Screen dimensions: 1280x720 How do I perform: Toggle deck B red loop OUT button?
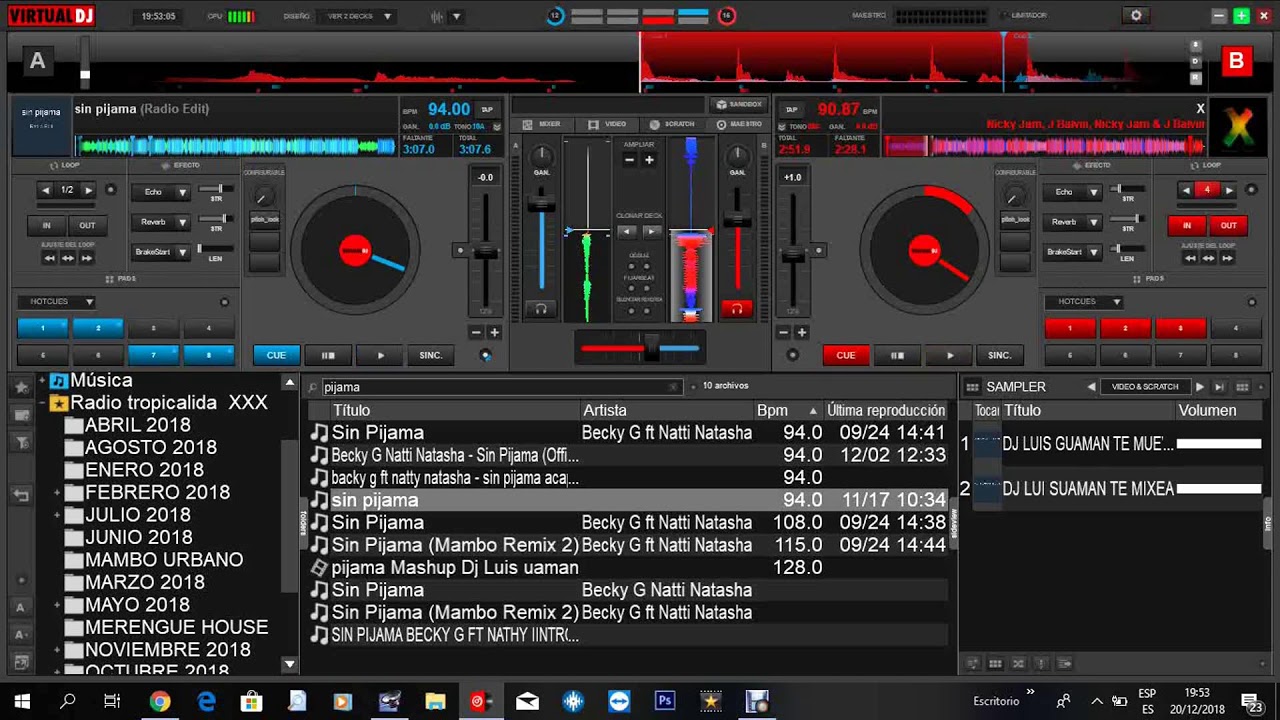click(x=1228, y=225)
